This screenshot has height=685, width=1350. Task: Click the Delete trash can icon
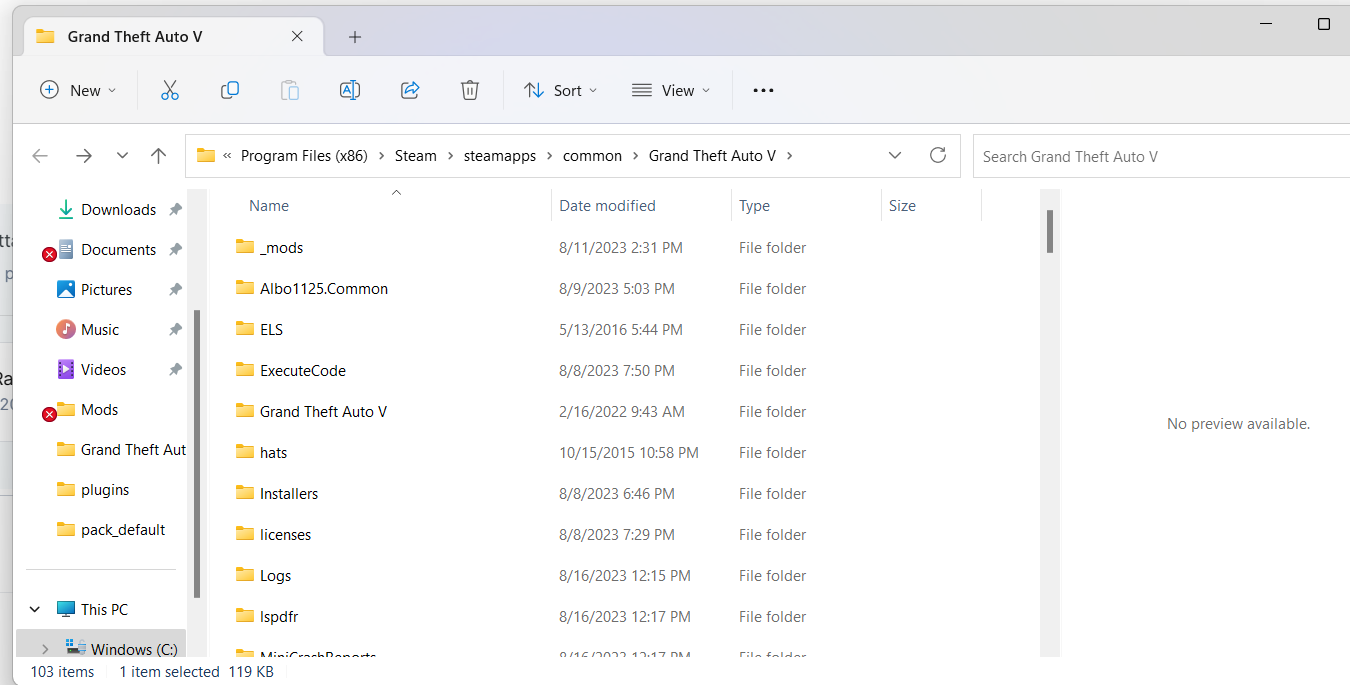click(470, 90)
